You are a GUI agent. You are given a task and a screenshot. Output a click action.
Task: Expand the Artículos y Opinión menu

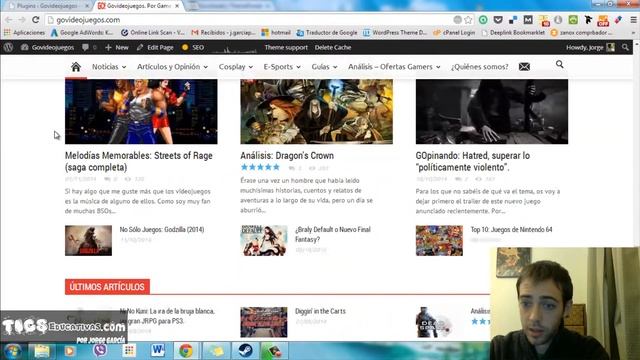click(172, 67)
